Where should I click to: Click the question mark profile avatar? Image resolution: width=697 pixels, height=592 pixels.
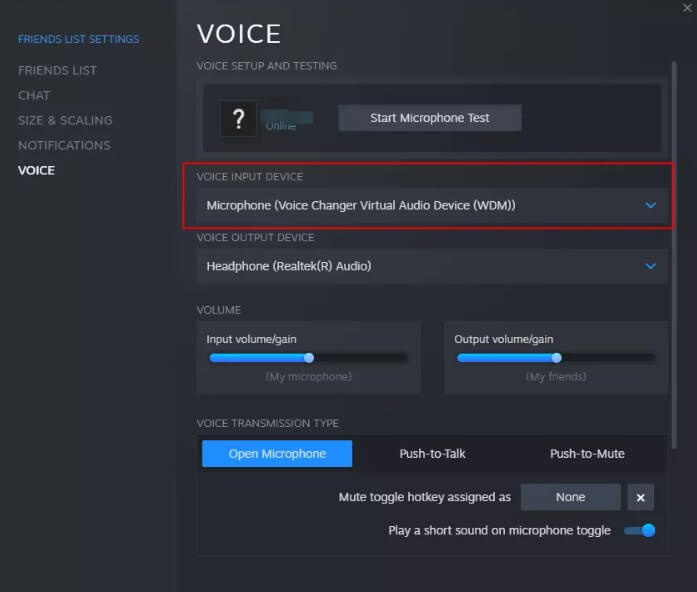click(x=238, y=119)
